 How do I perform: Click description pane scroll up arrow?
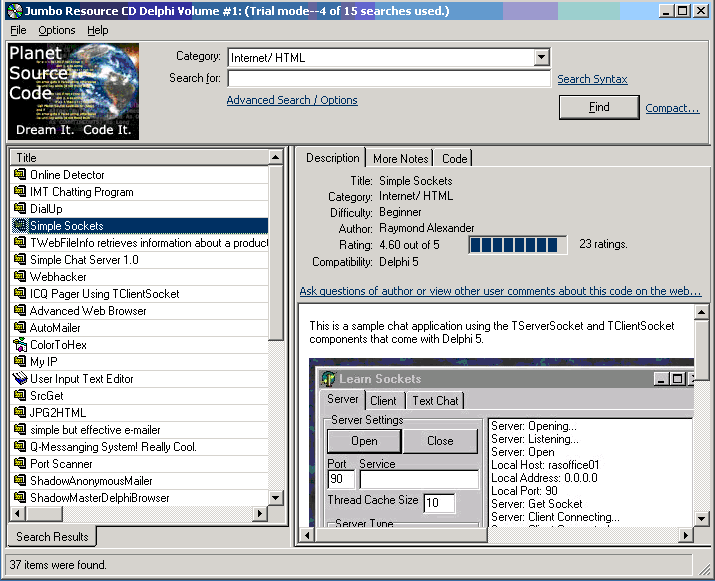coord(701,312)
